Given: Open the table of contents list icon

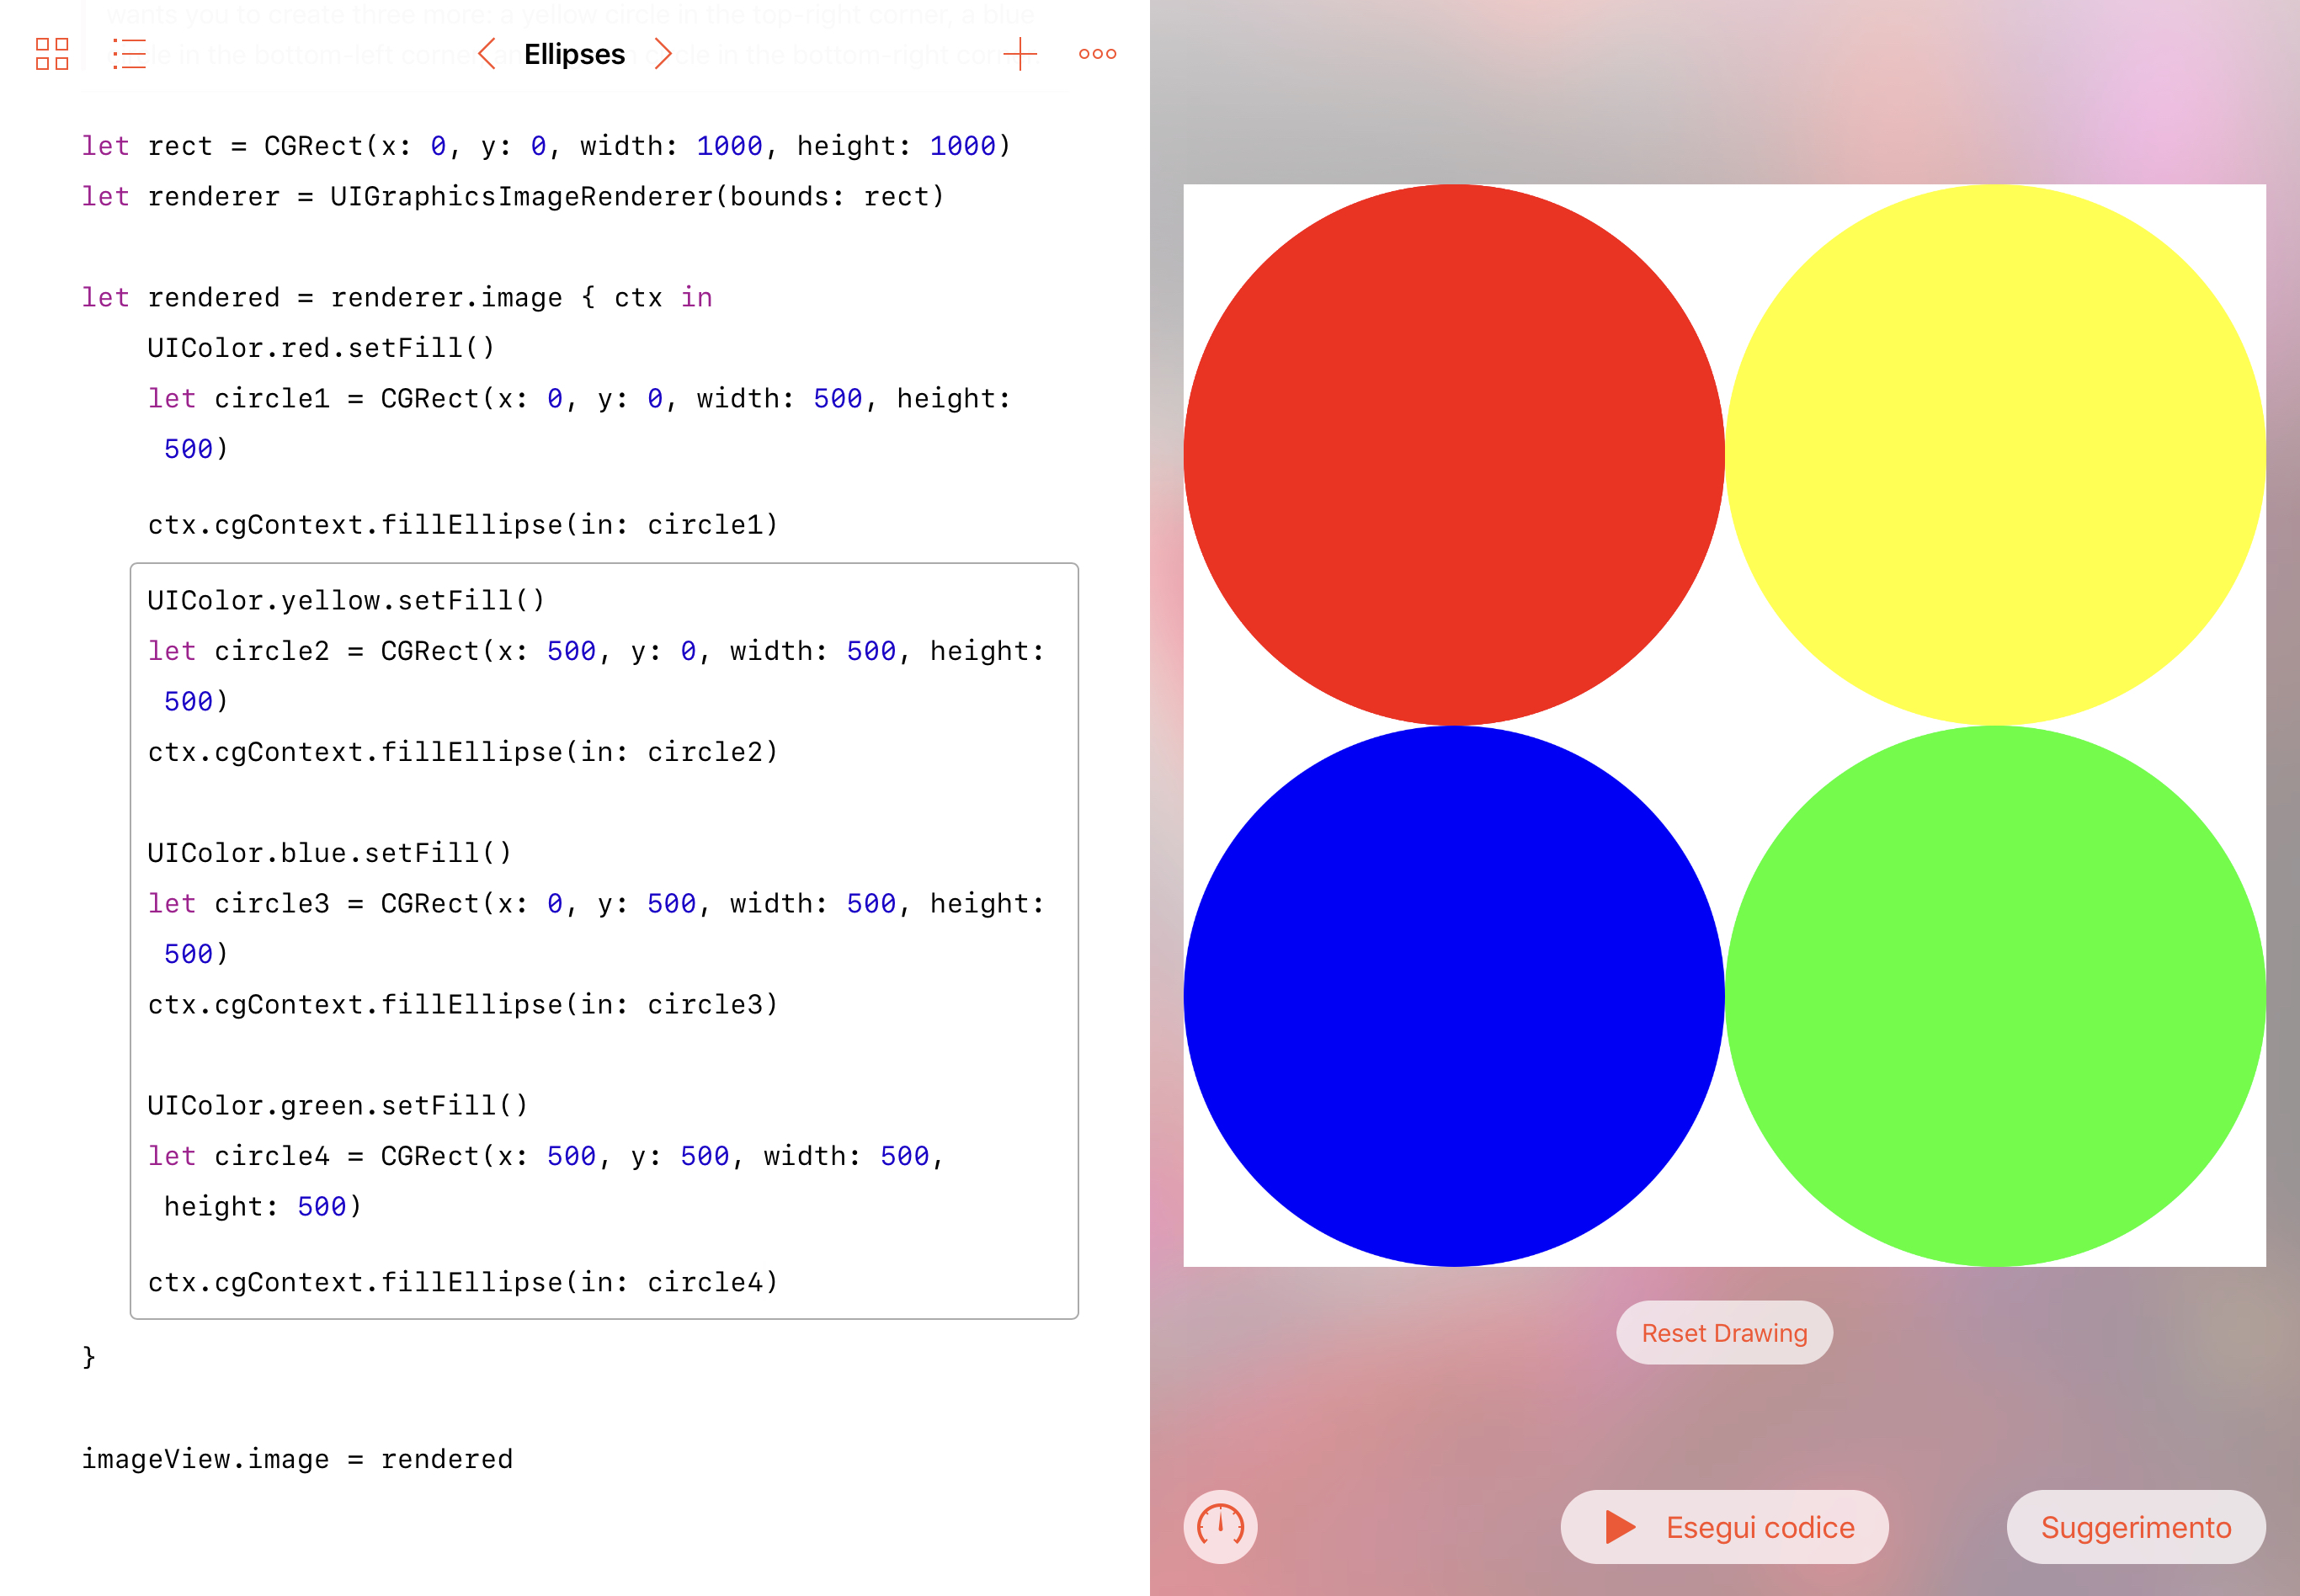Looking at the screenshot, I should point(129,54).
